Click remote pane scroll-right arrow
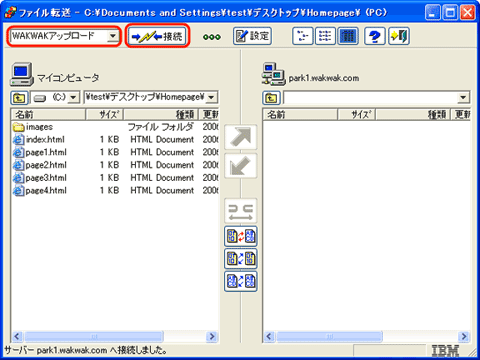Viewport: 480px width, 360px height. (x=464, y=336)
